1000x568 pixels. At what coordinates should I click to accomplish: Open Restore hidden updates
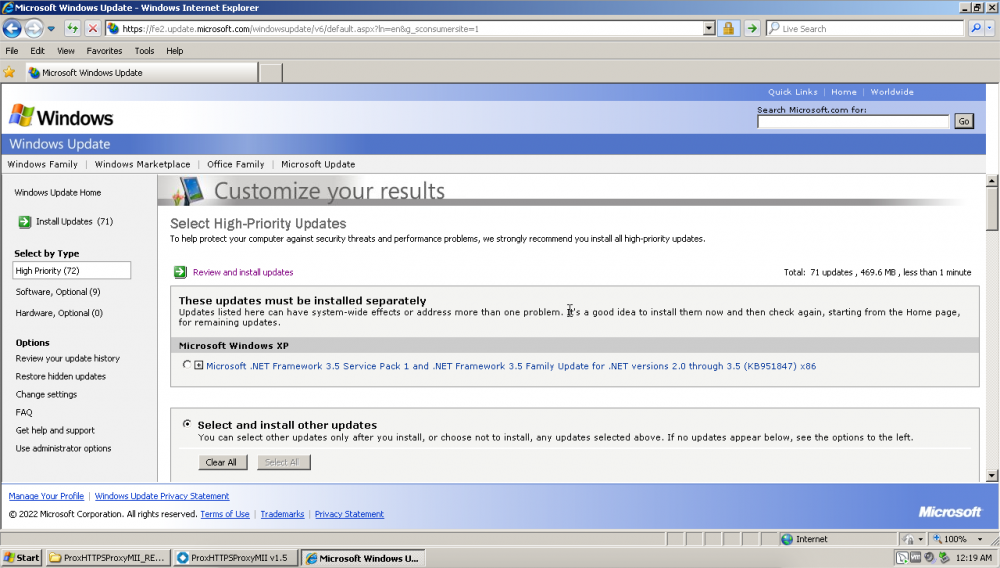coord(61,376)
